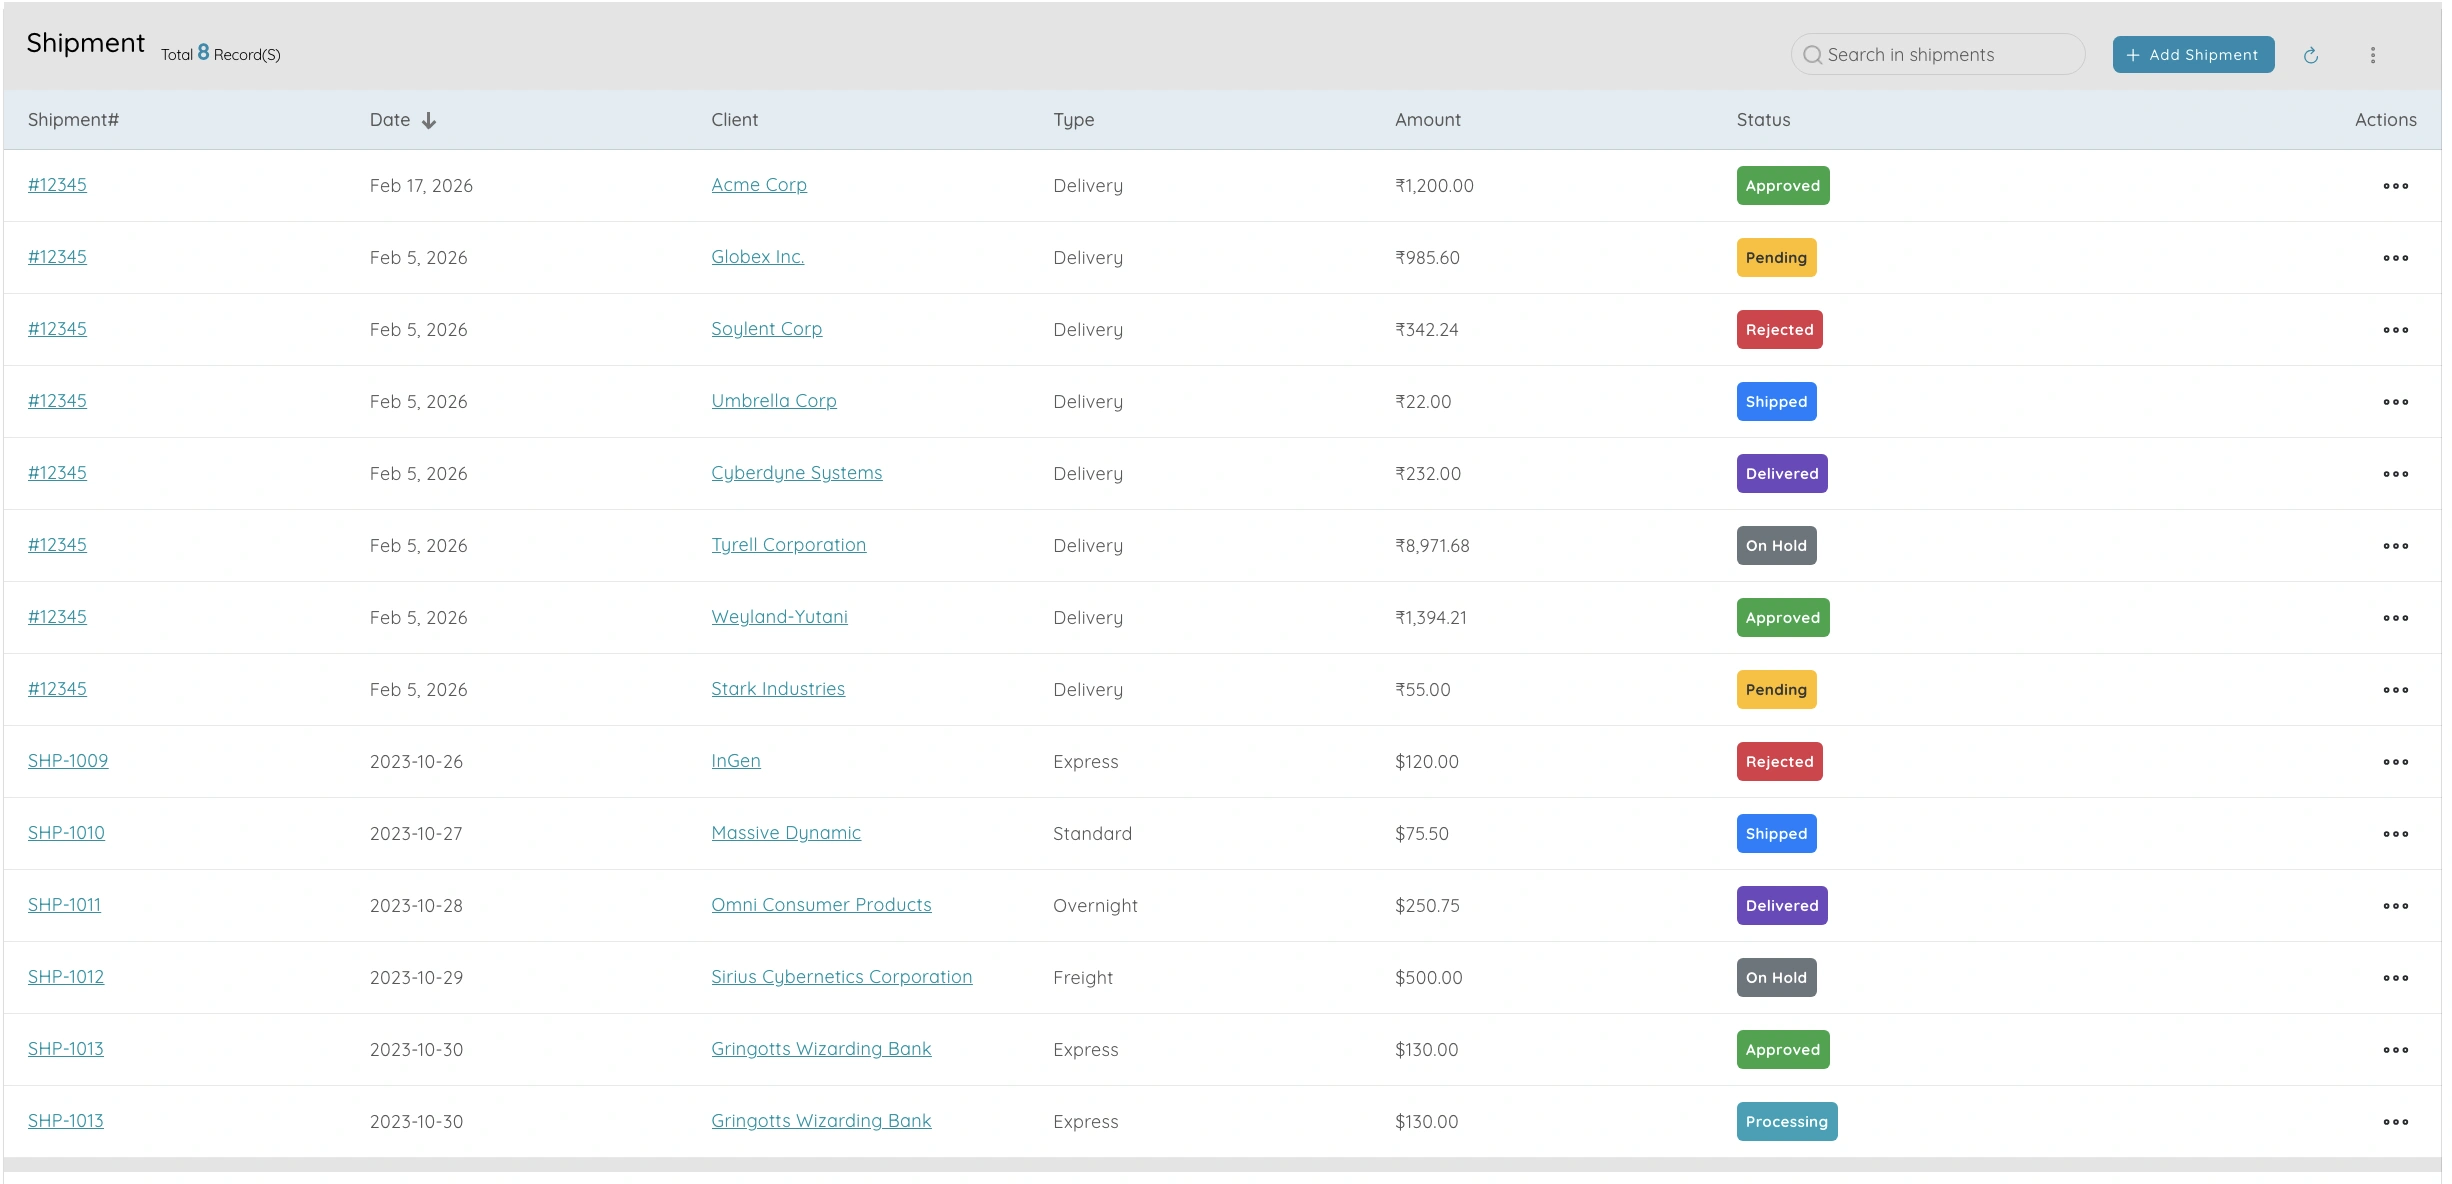Open the Cyberdyne Systems client link
This screenshot has width=2452, height=1184.
pos(796,473)
